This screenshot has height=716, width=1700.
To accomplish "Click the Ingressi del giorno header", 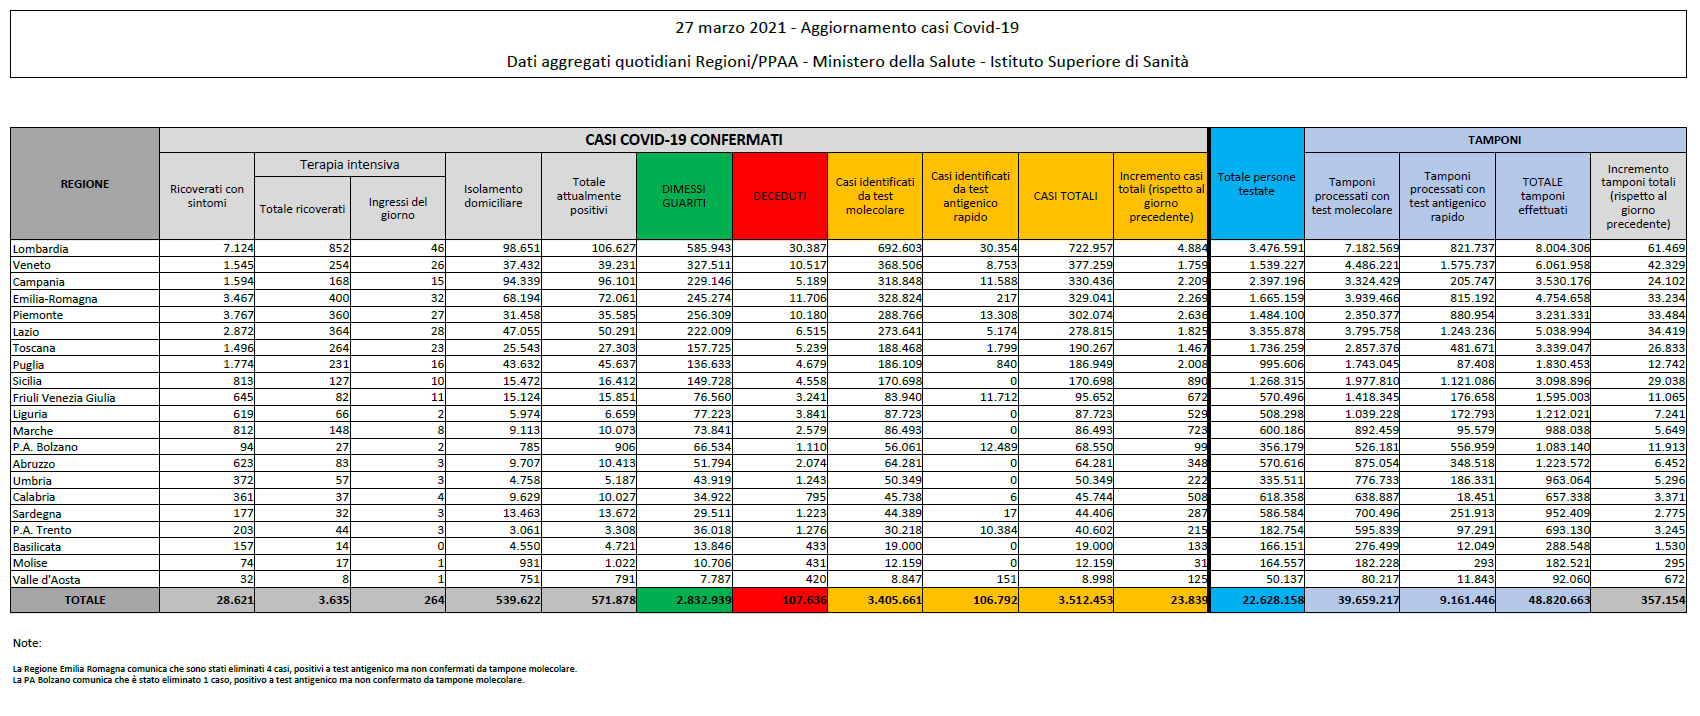I will [397, 208].
